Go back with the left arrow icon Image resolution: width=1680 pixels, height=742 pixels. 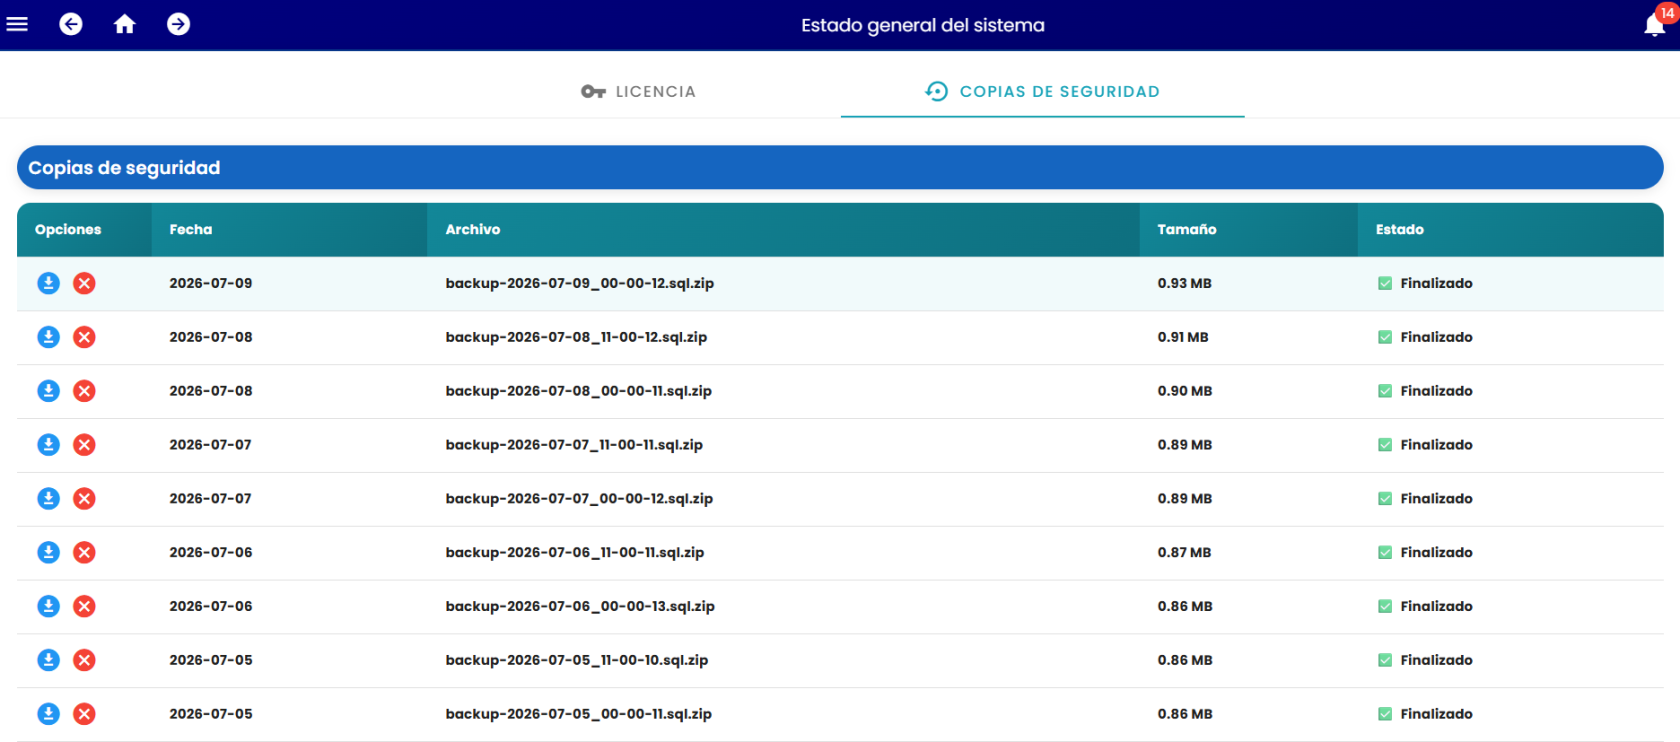pos(71,24)
